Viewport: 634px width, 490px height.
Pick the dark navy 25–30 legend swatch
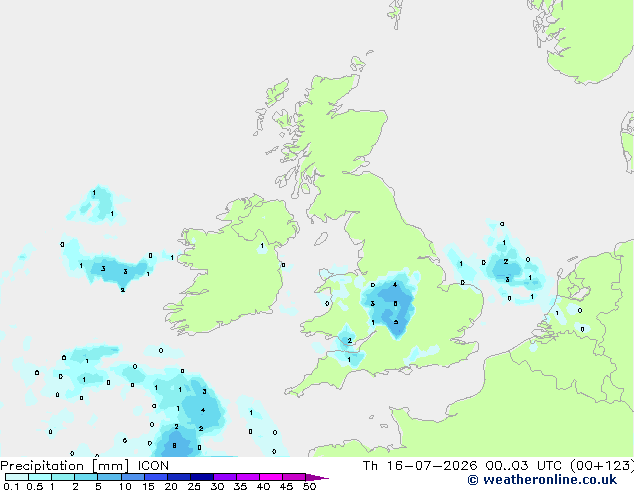pos(202,477)
